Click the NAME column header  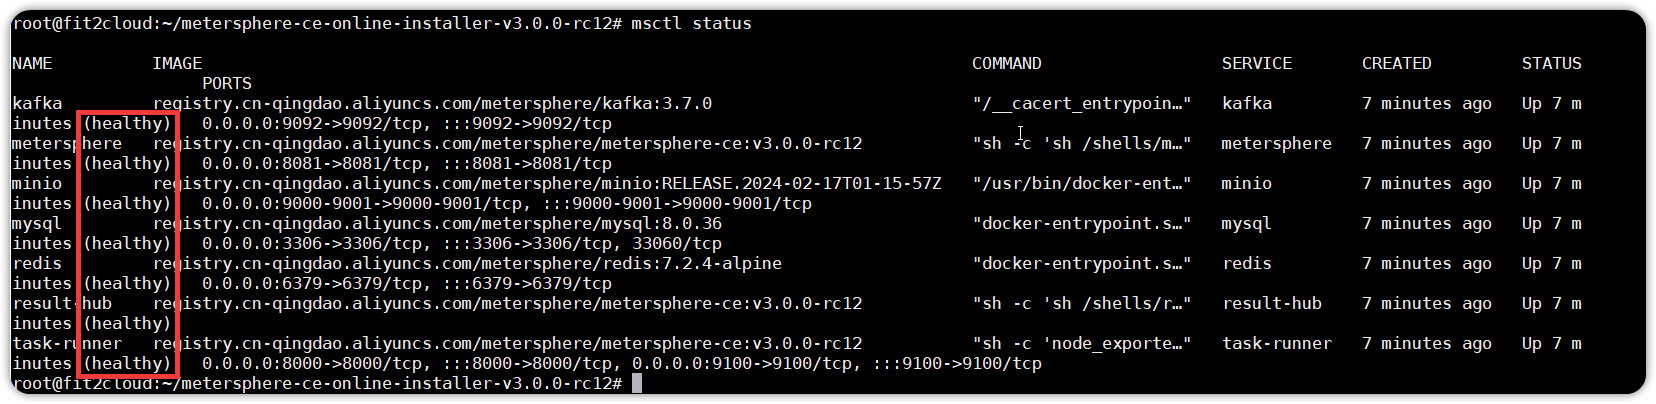coord(32,63)
